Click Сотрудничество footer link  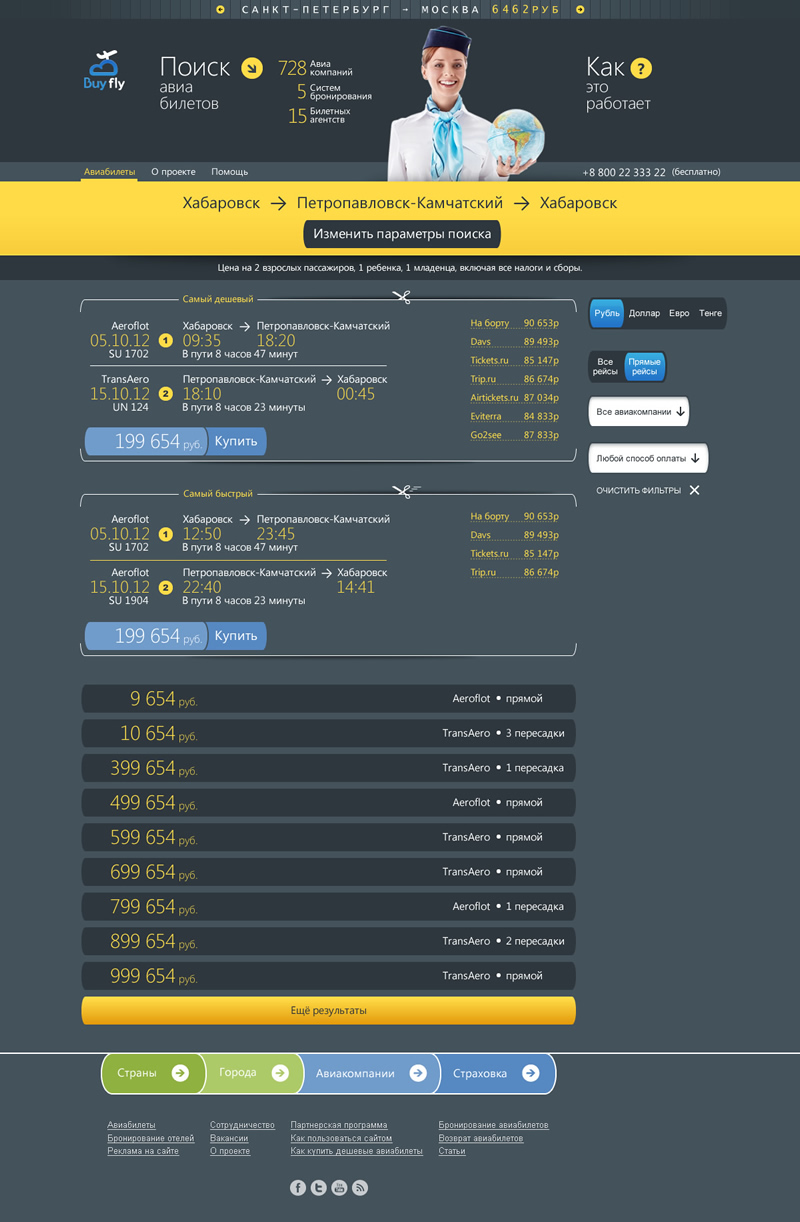point(242,1125)
